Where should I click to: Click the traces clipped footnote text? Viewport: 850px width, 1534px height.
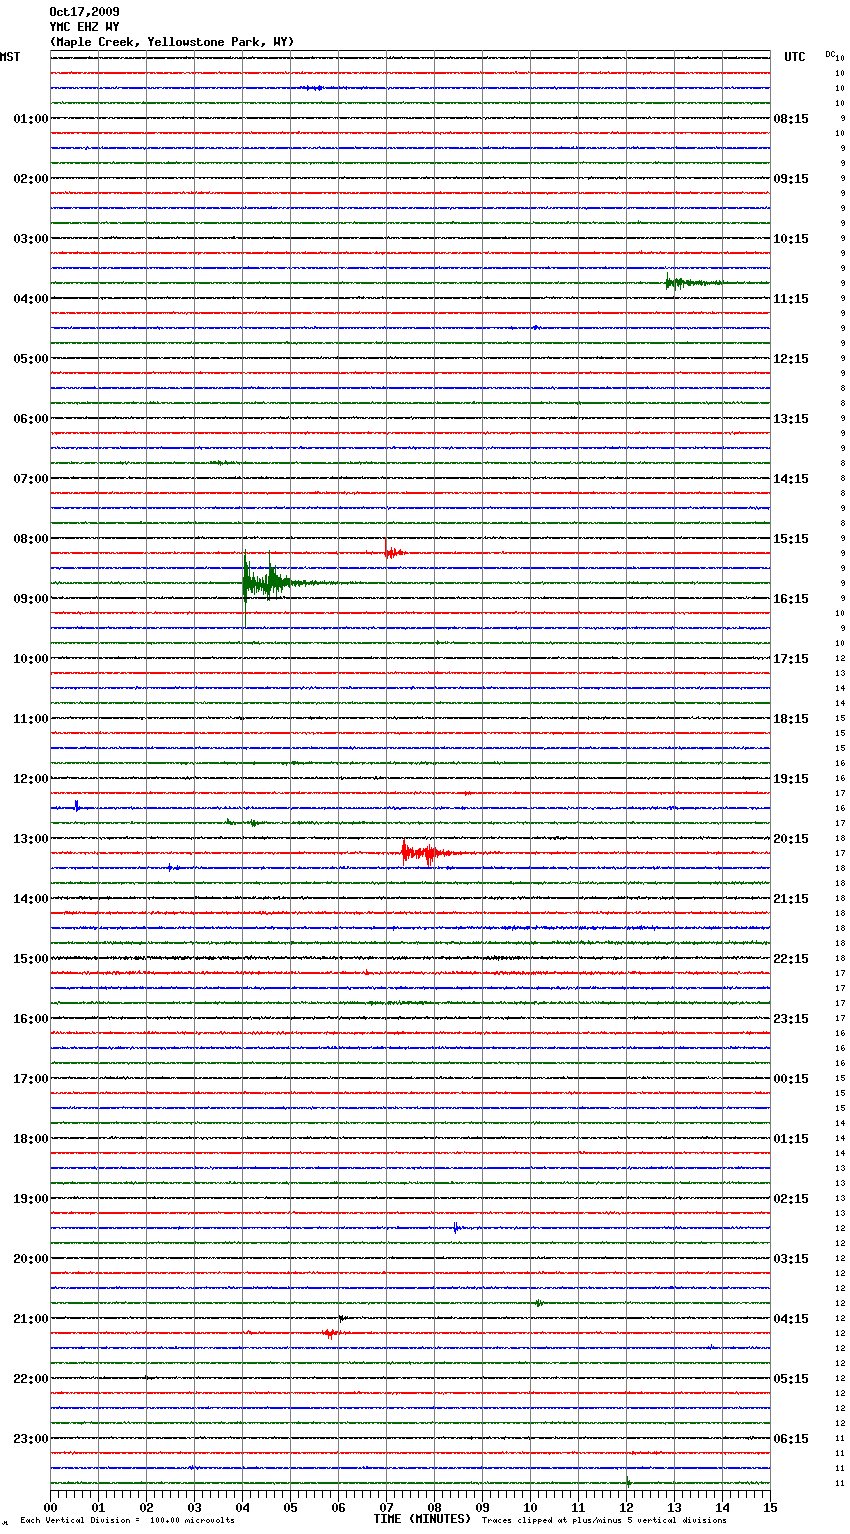604,1521
